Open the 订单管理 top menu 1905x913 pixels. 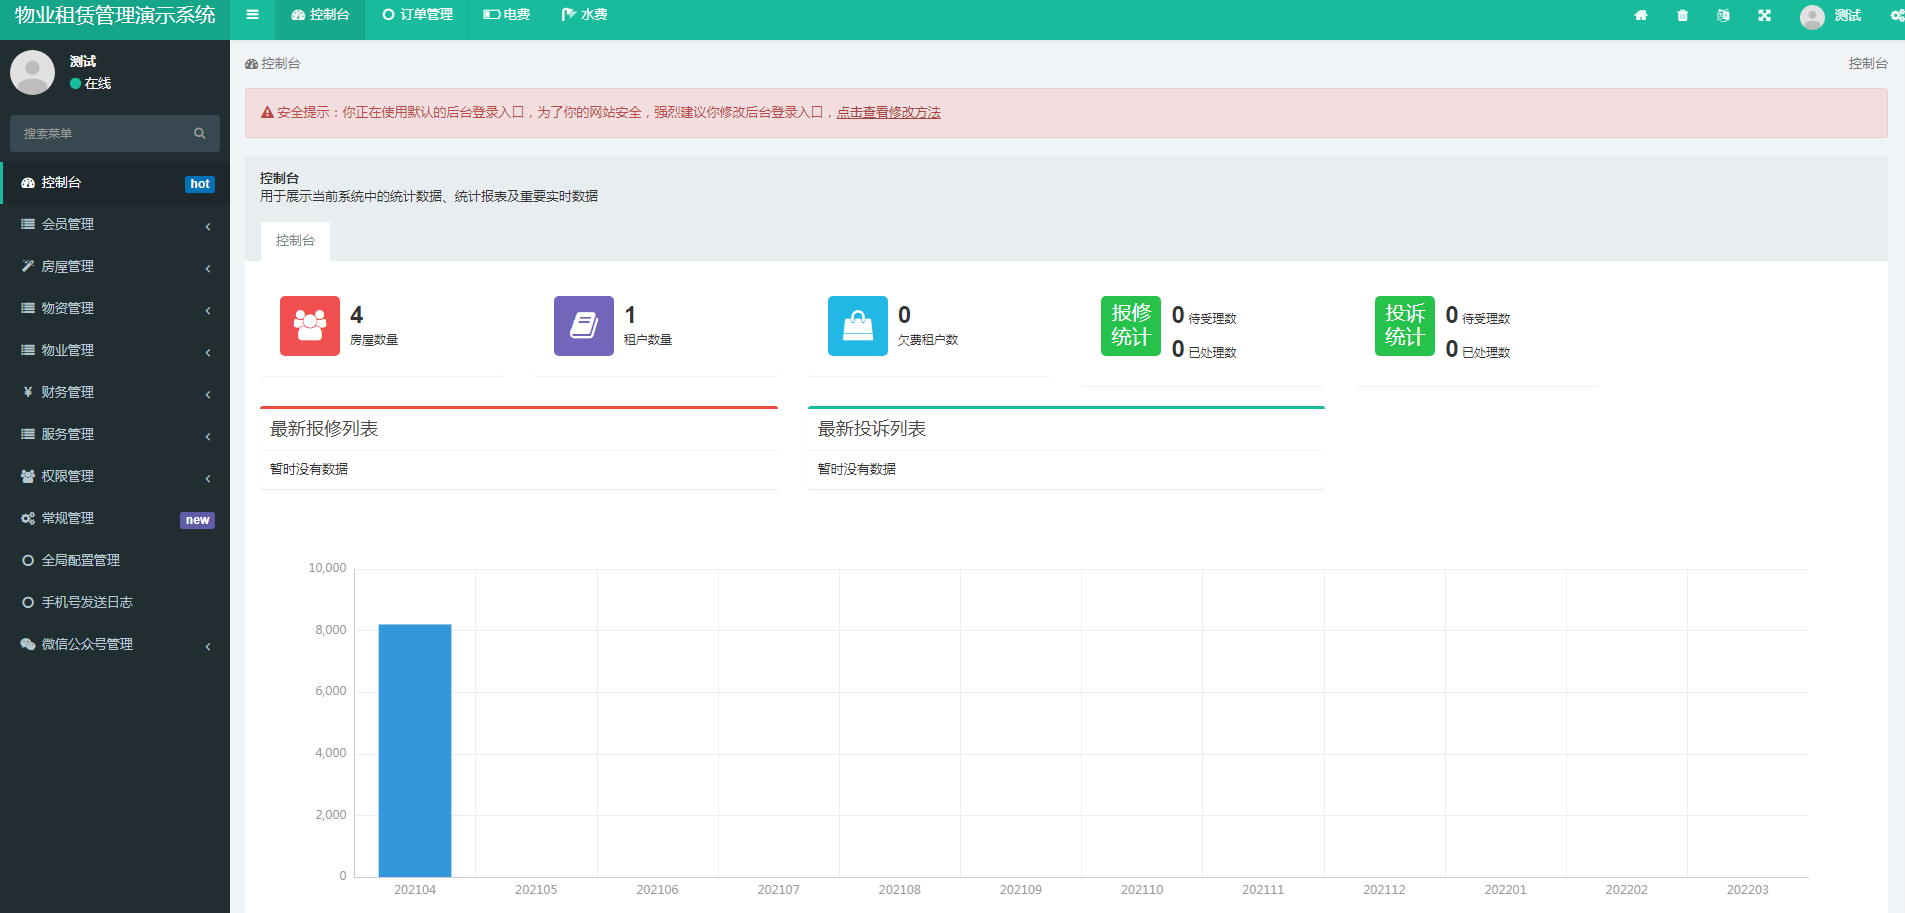418,15
